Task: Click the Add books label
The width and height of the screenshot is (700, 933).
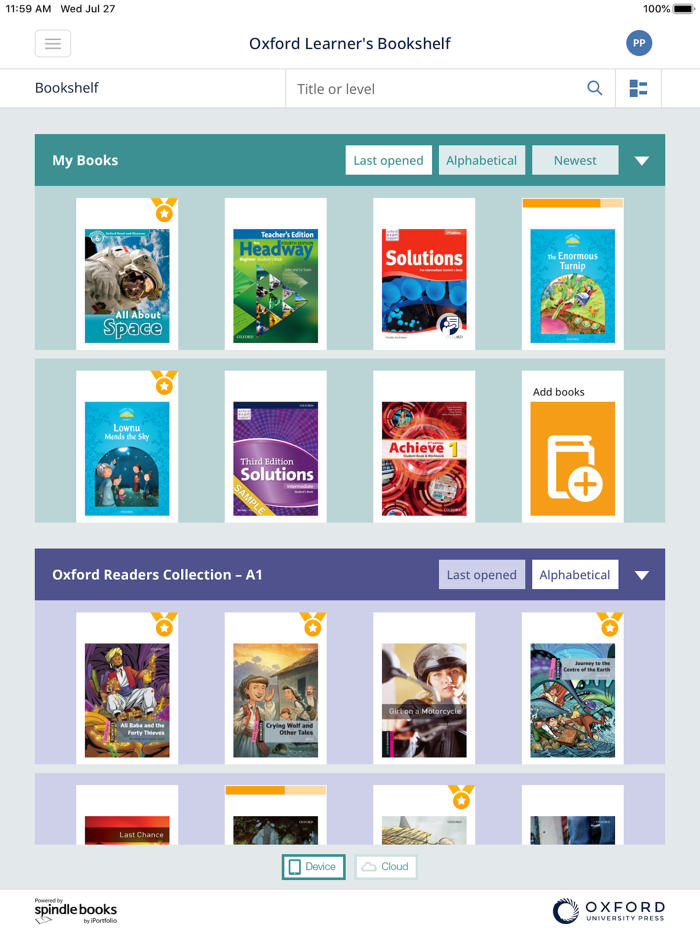Action: (x=558, y=392)
